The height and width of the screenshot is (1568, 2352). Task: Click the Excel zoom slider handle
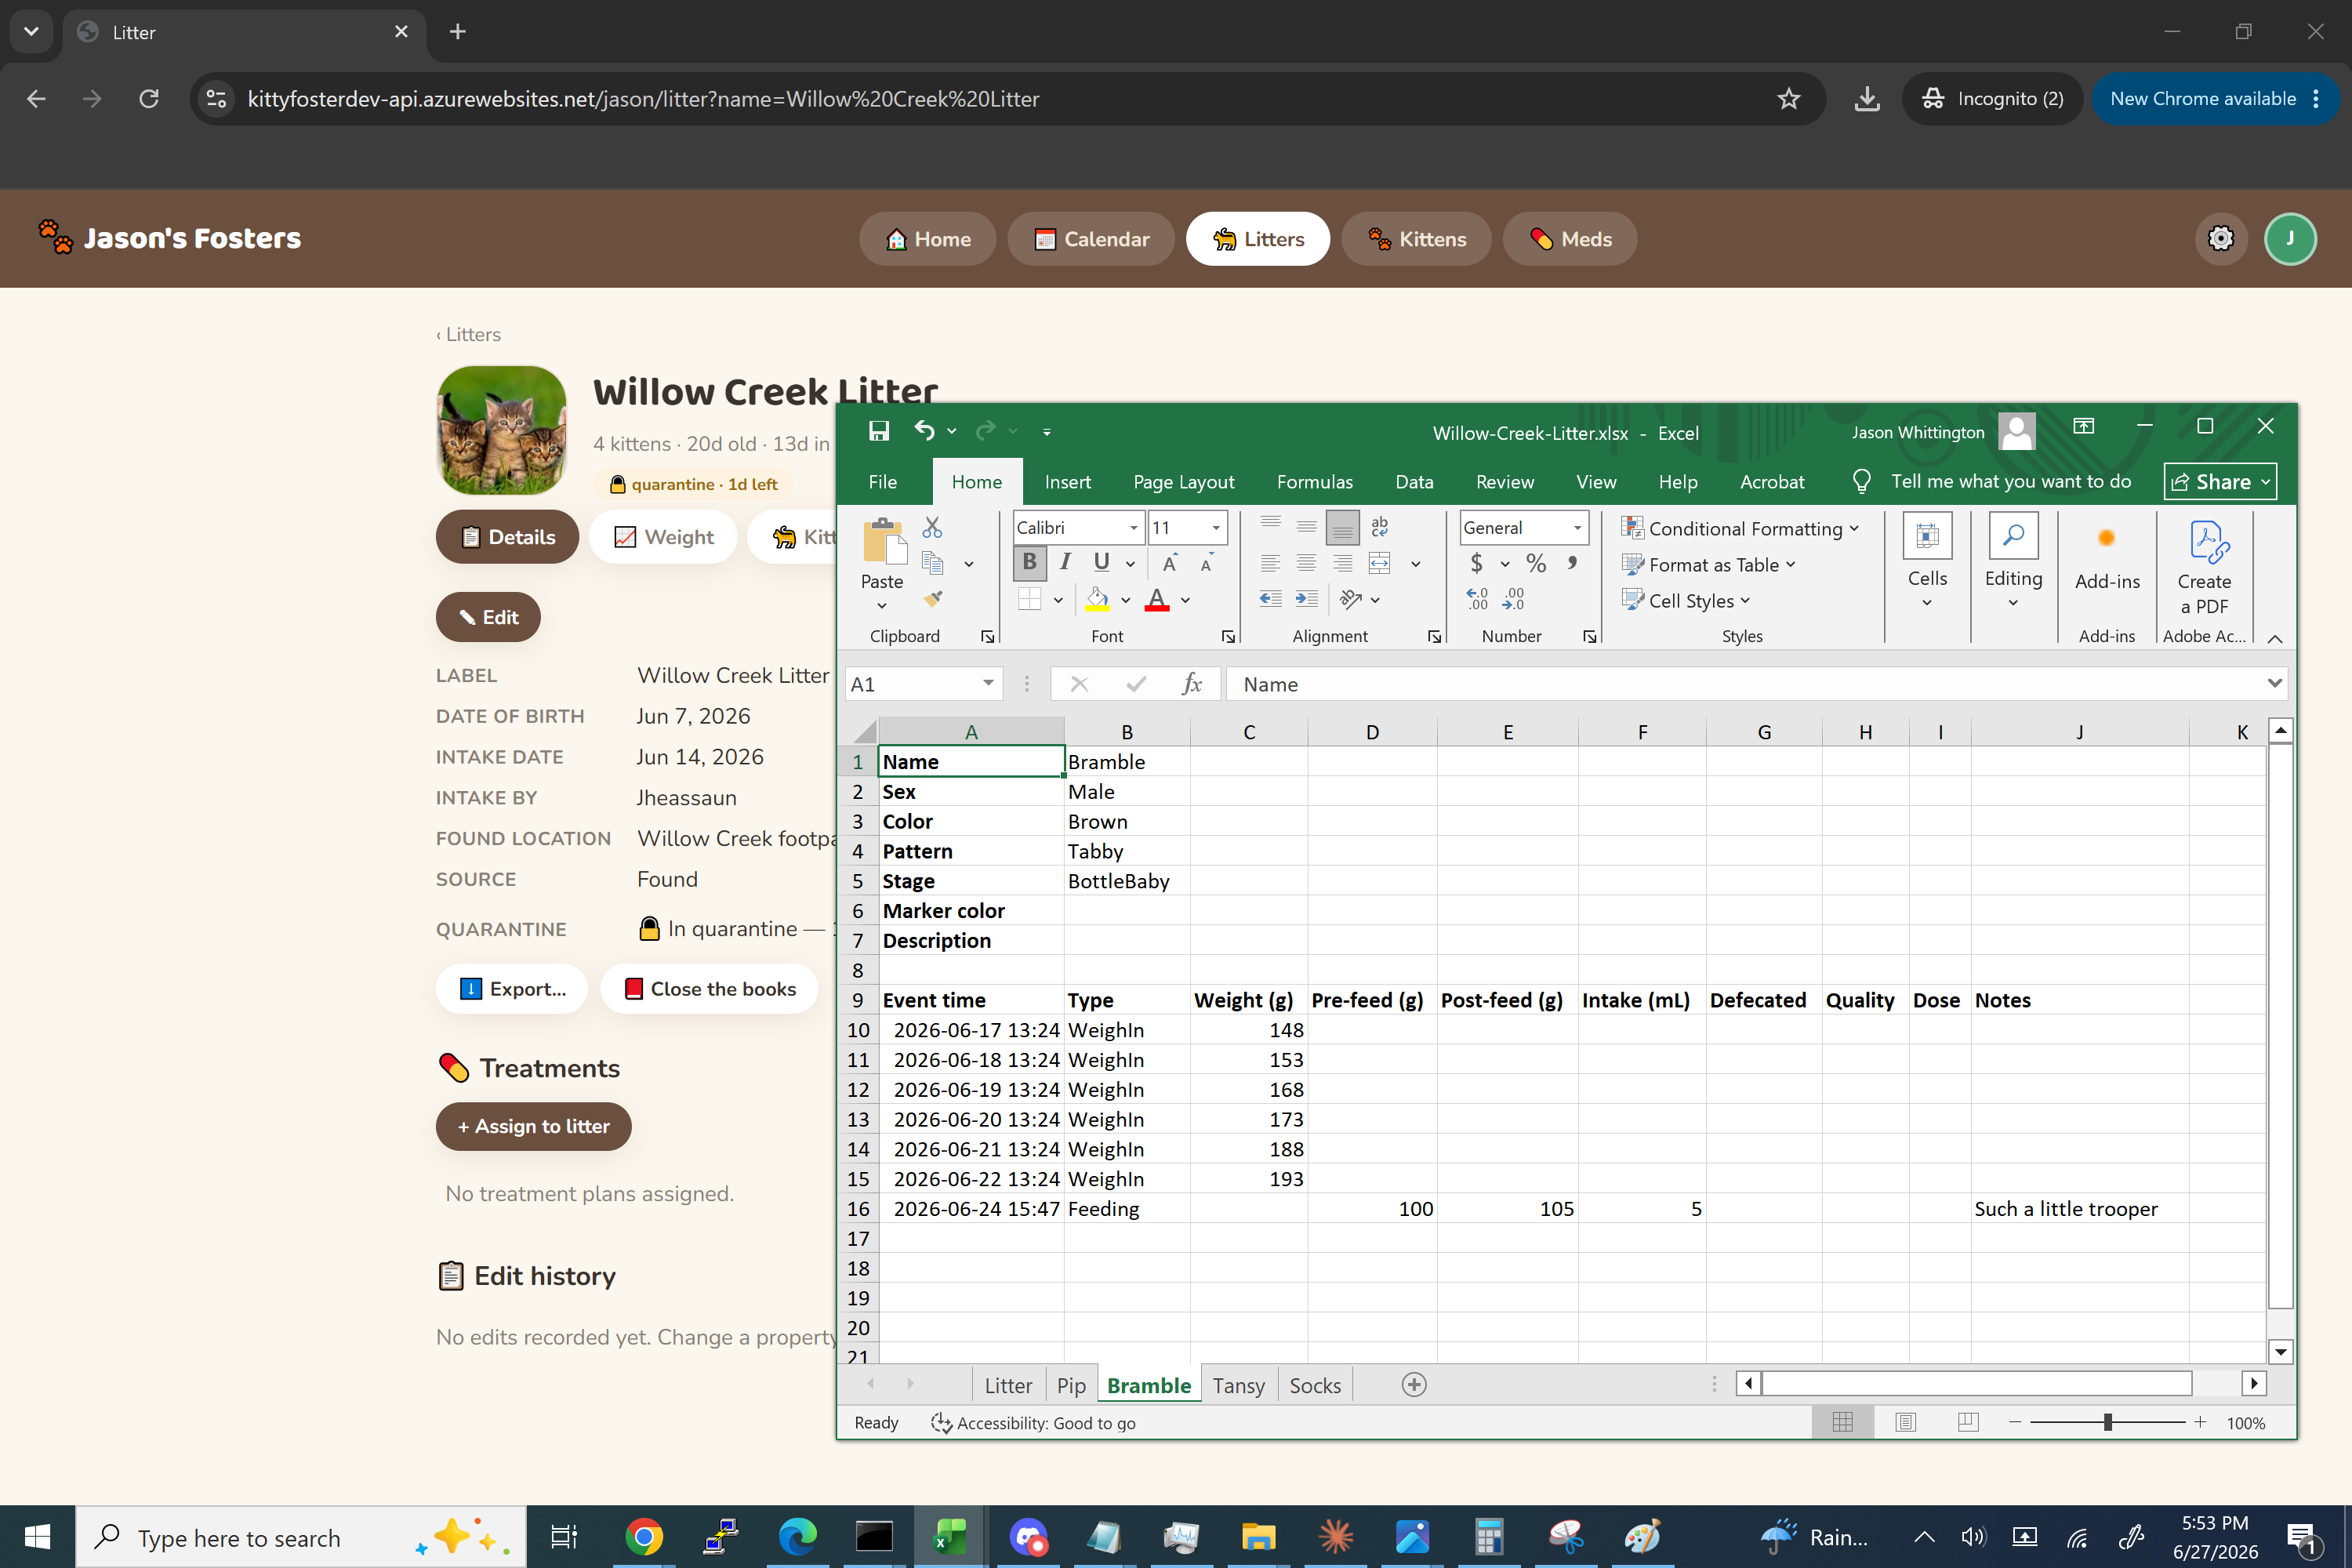(x=2107, y=1422)
